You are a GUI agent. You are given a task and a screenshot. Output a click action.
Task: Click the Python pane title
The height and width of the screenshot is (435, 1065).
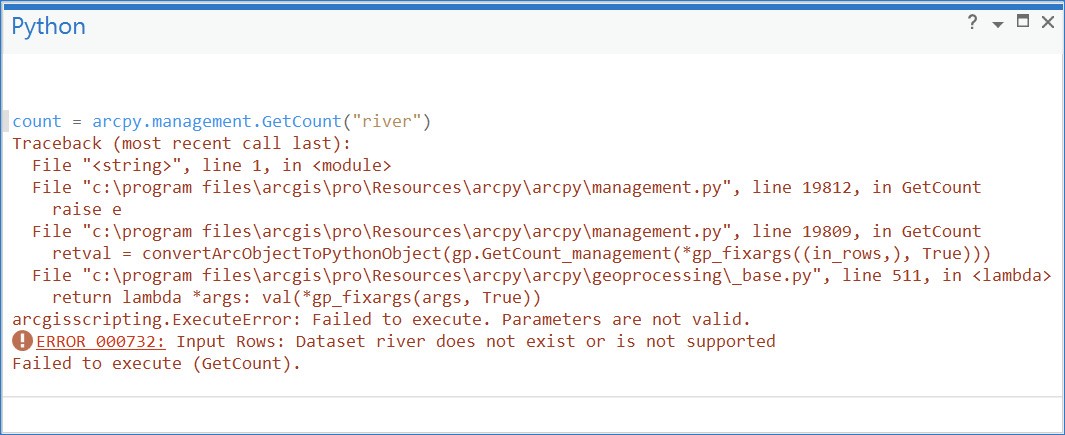tap(49, 26)
